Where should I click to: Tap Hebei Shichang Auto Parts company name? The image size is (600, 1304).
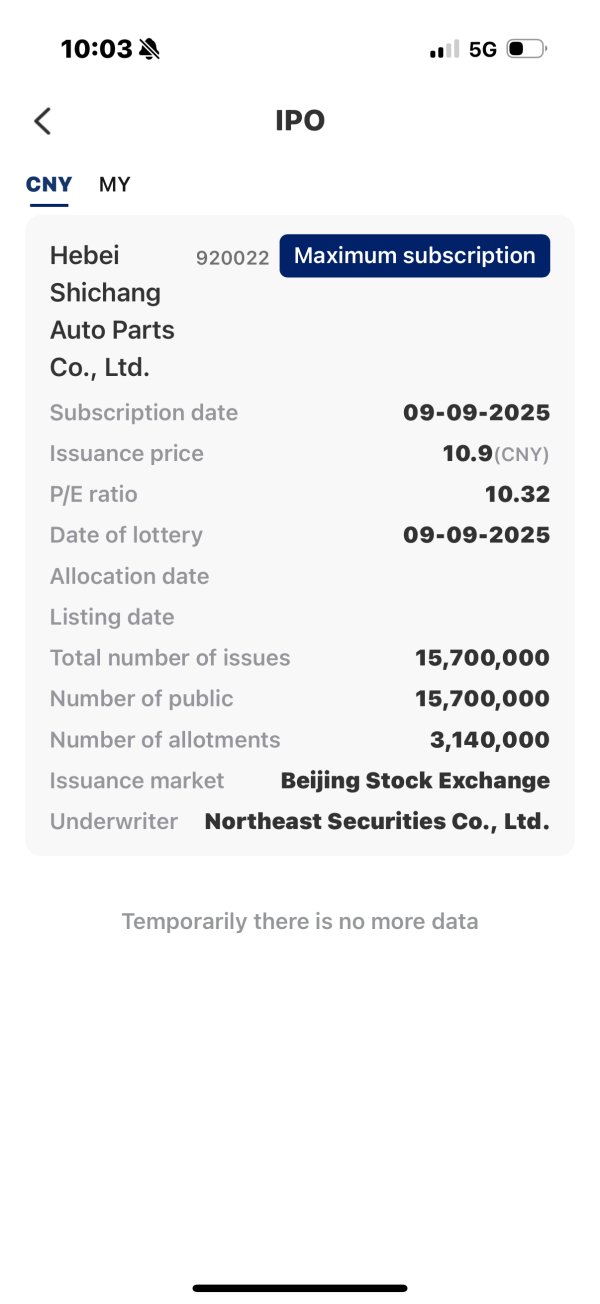tap(112, 311)
